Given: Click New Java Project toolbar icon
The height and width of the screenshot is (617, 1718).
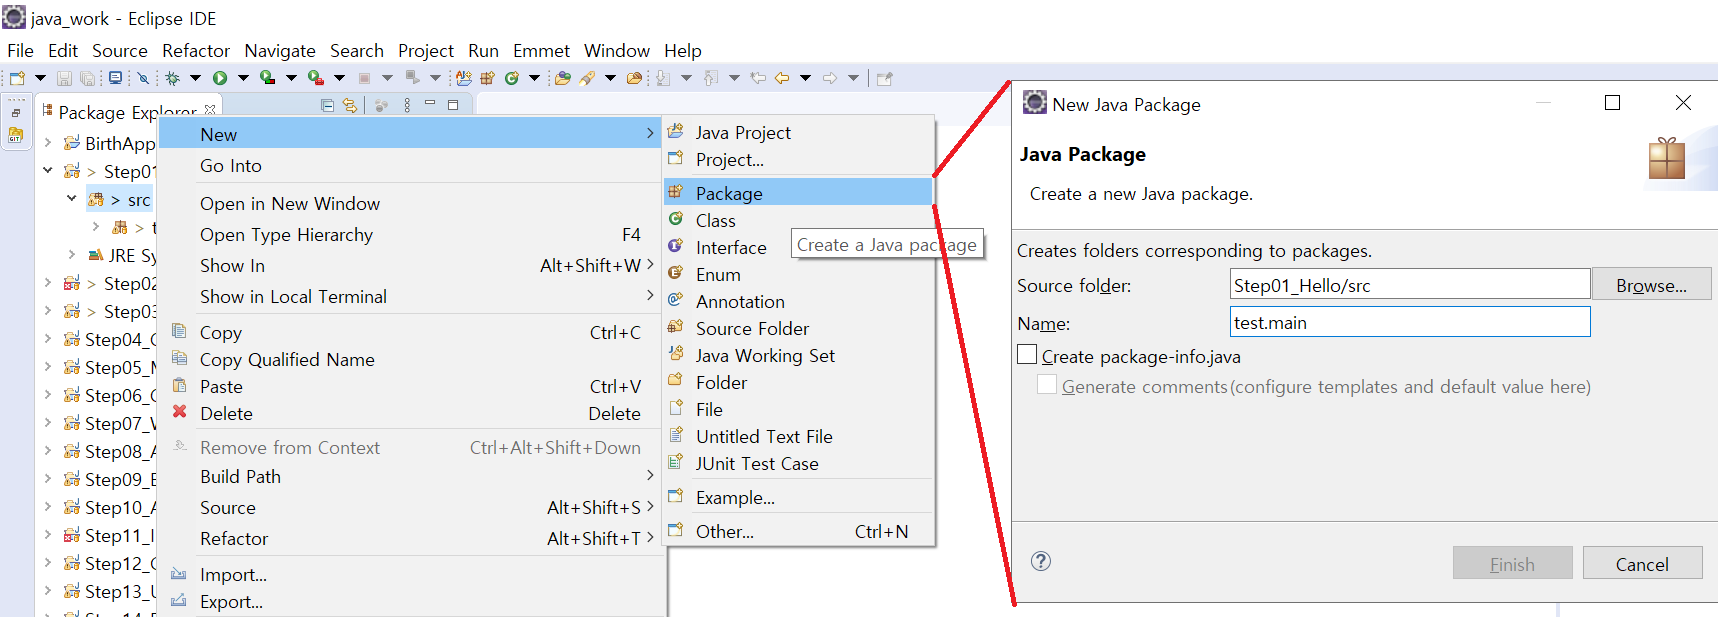Looking at the screenshot, I should [464, 78].
